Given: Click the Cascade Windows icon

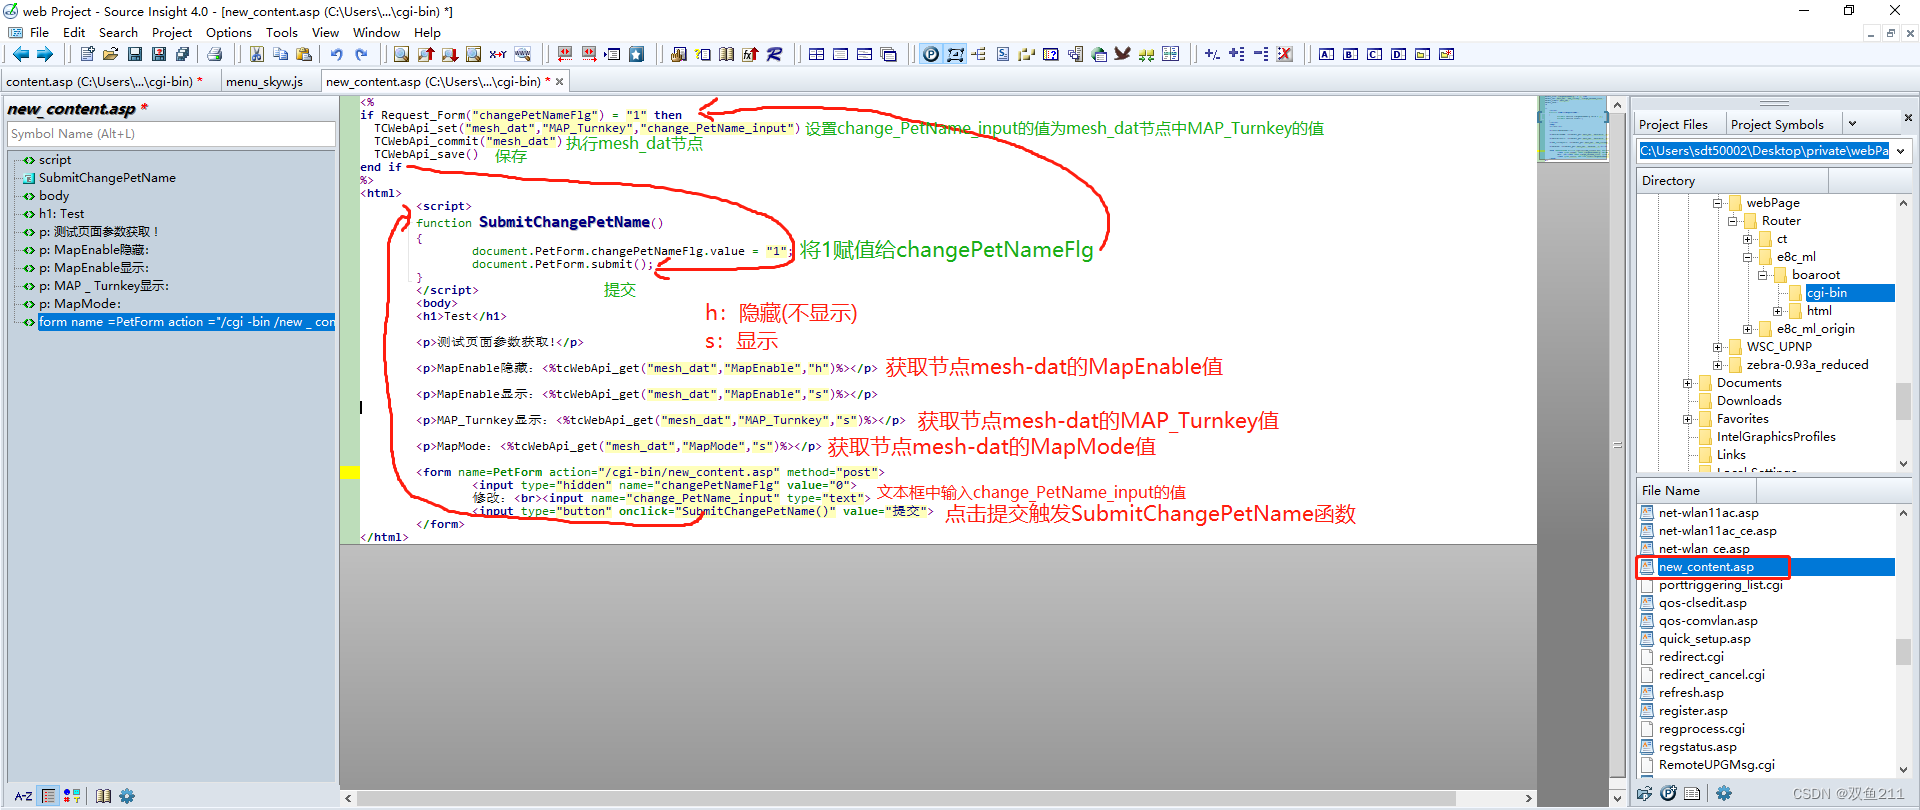Looking at the screenshot, I should pos(888,54).
